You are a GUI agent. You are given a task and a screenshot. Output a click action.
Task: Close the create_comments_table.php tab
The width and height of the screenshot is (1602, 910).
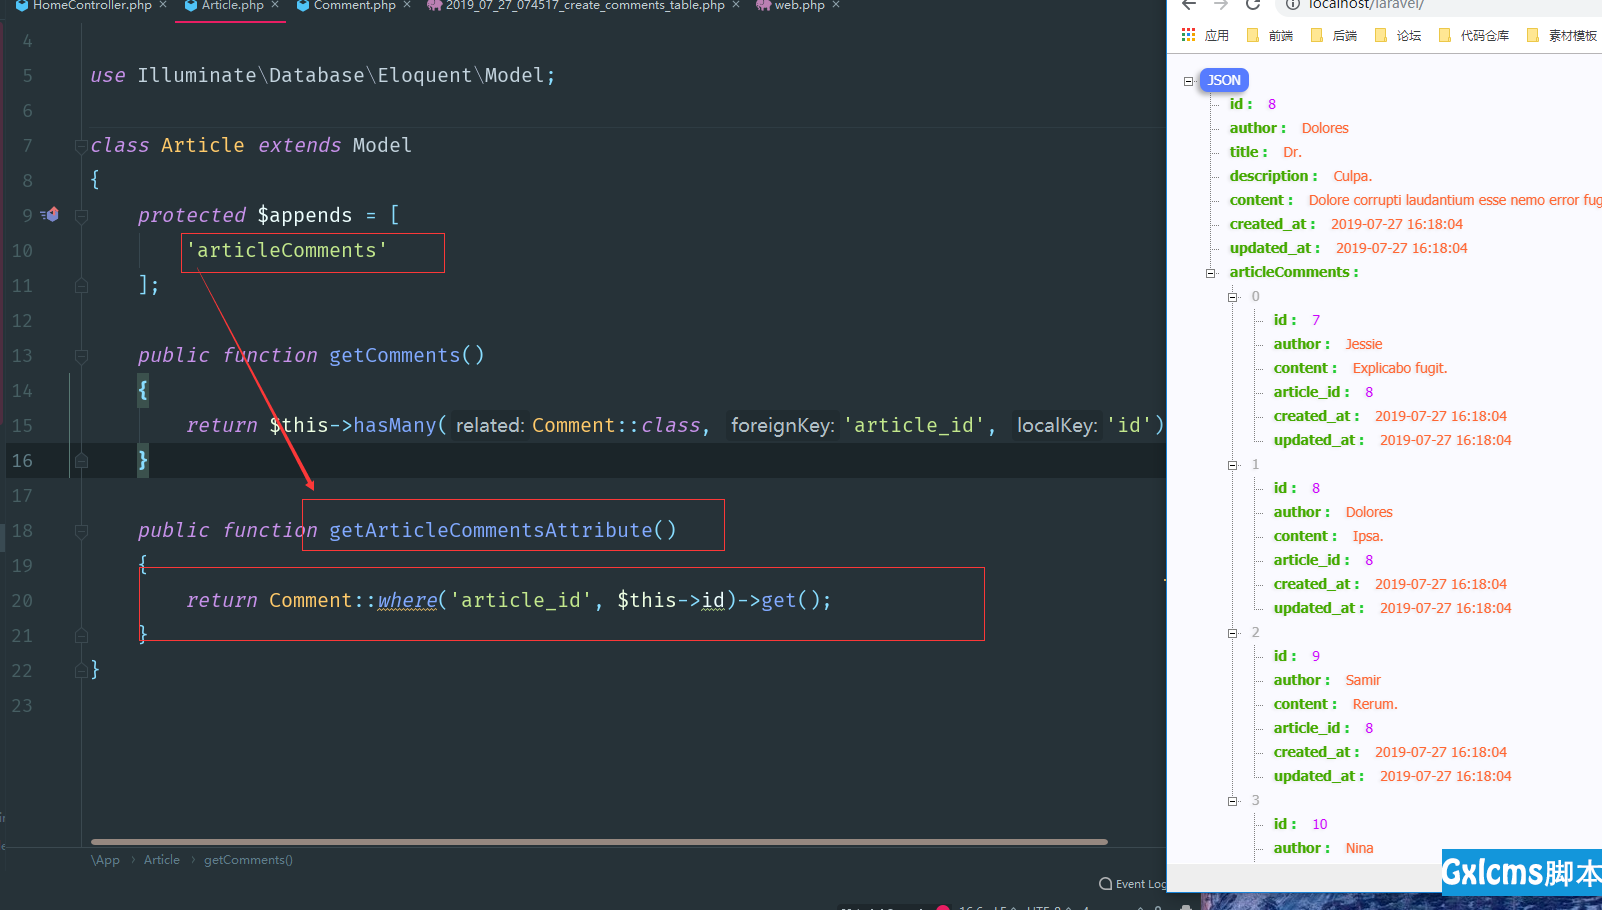click(736, 5)
